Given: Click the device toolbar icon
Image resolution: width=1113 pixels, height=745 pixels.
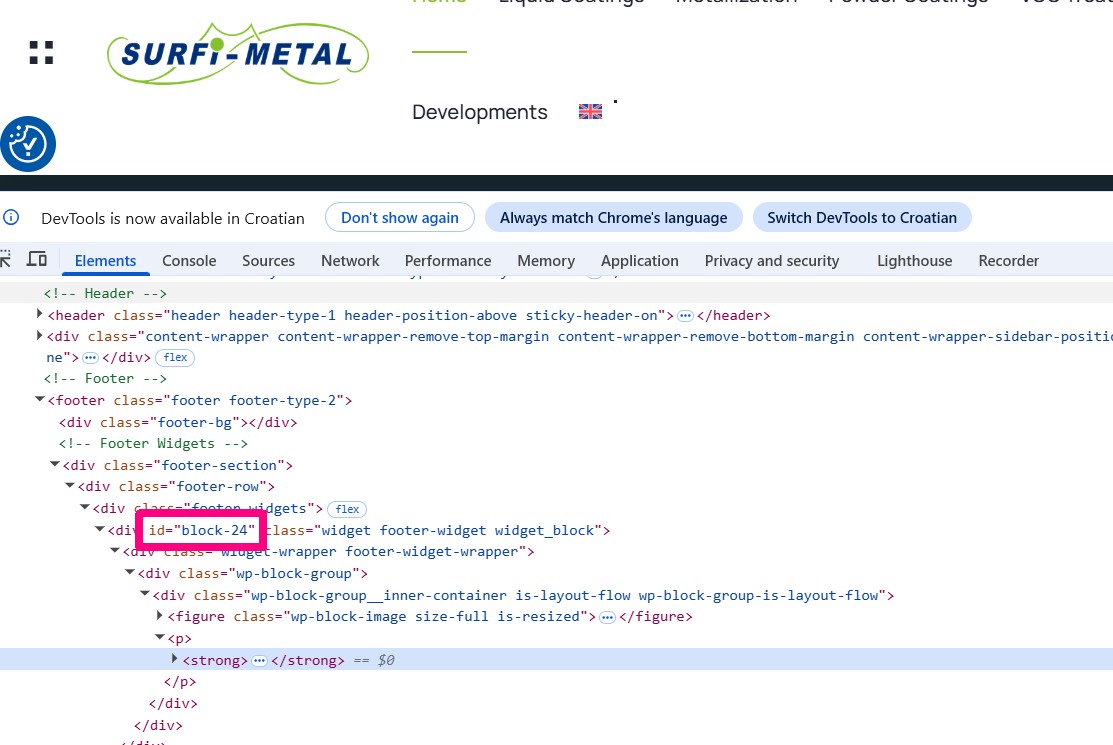Looking at the screenshot, I should [37, 260].
